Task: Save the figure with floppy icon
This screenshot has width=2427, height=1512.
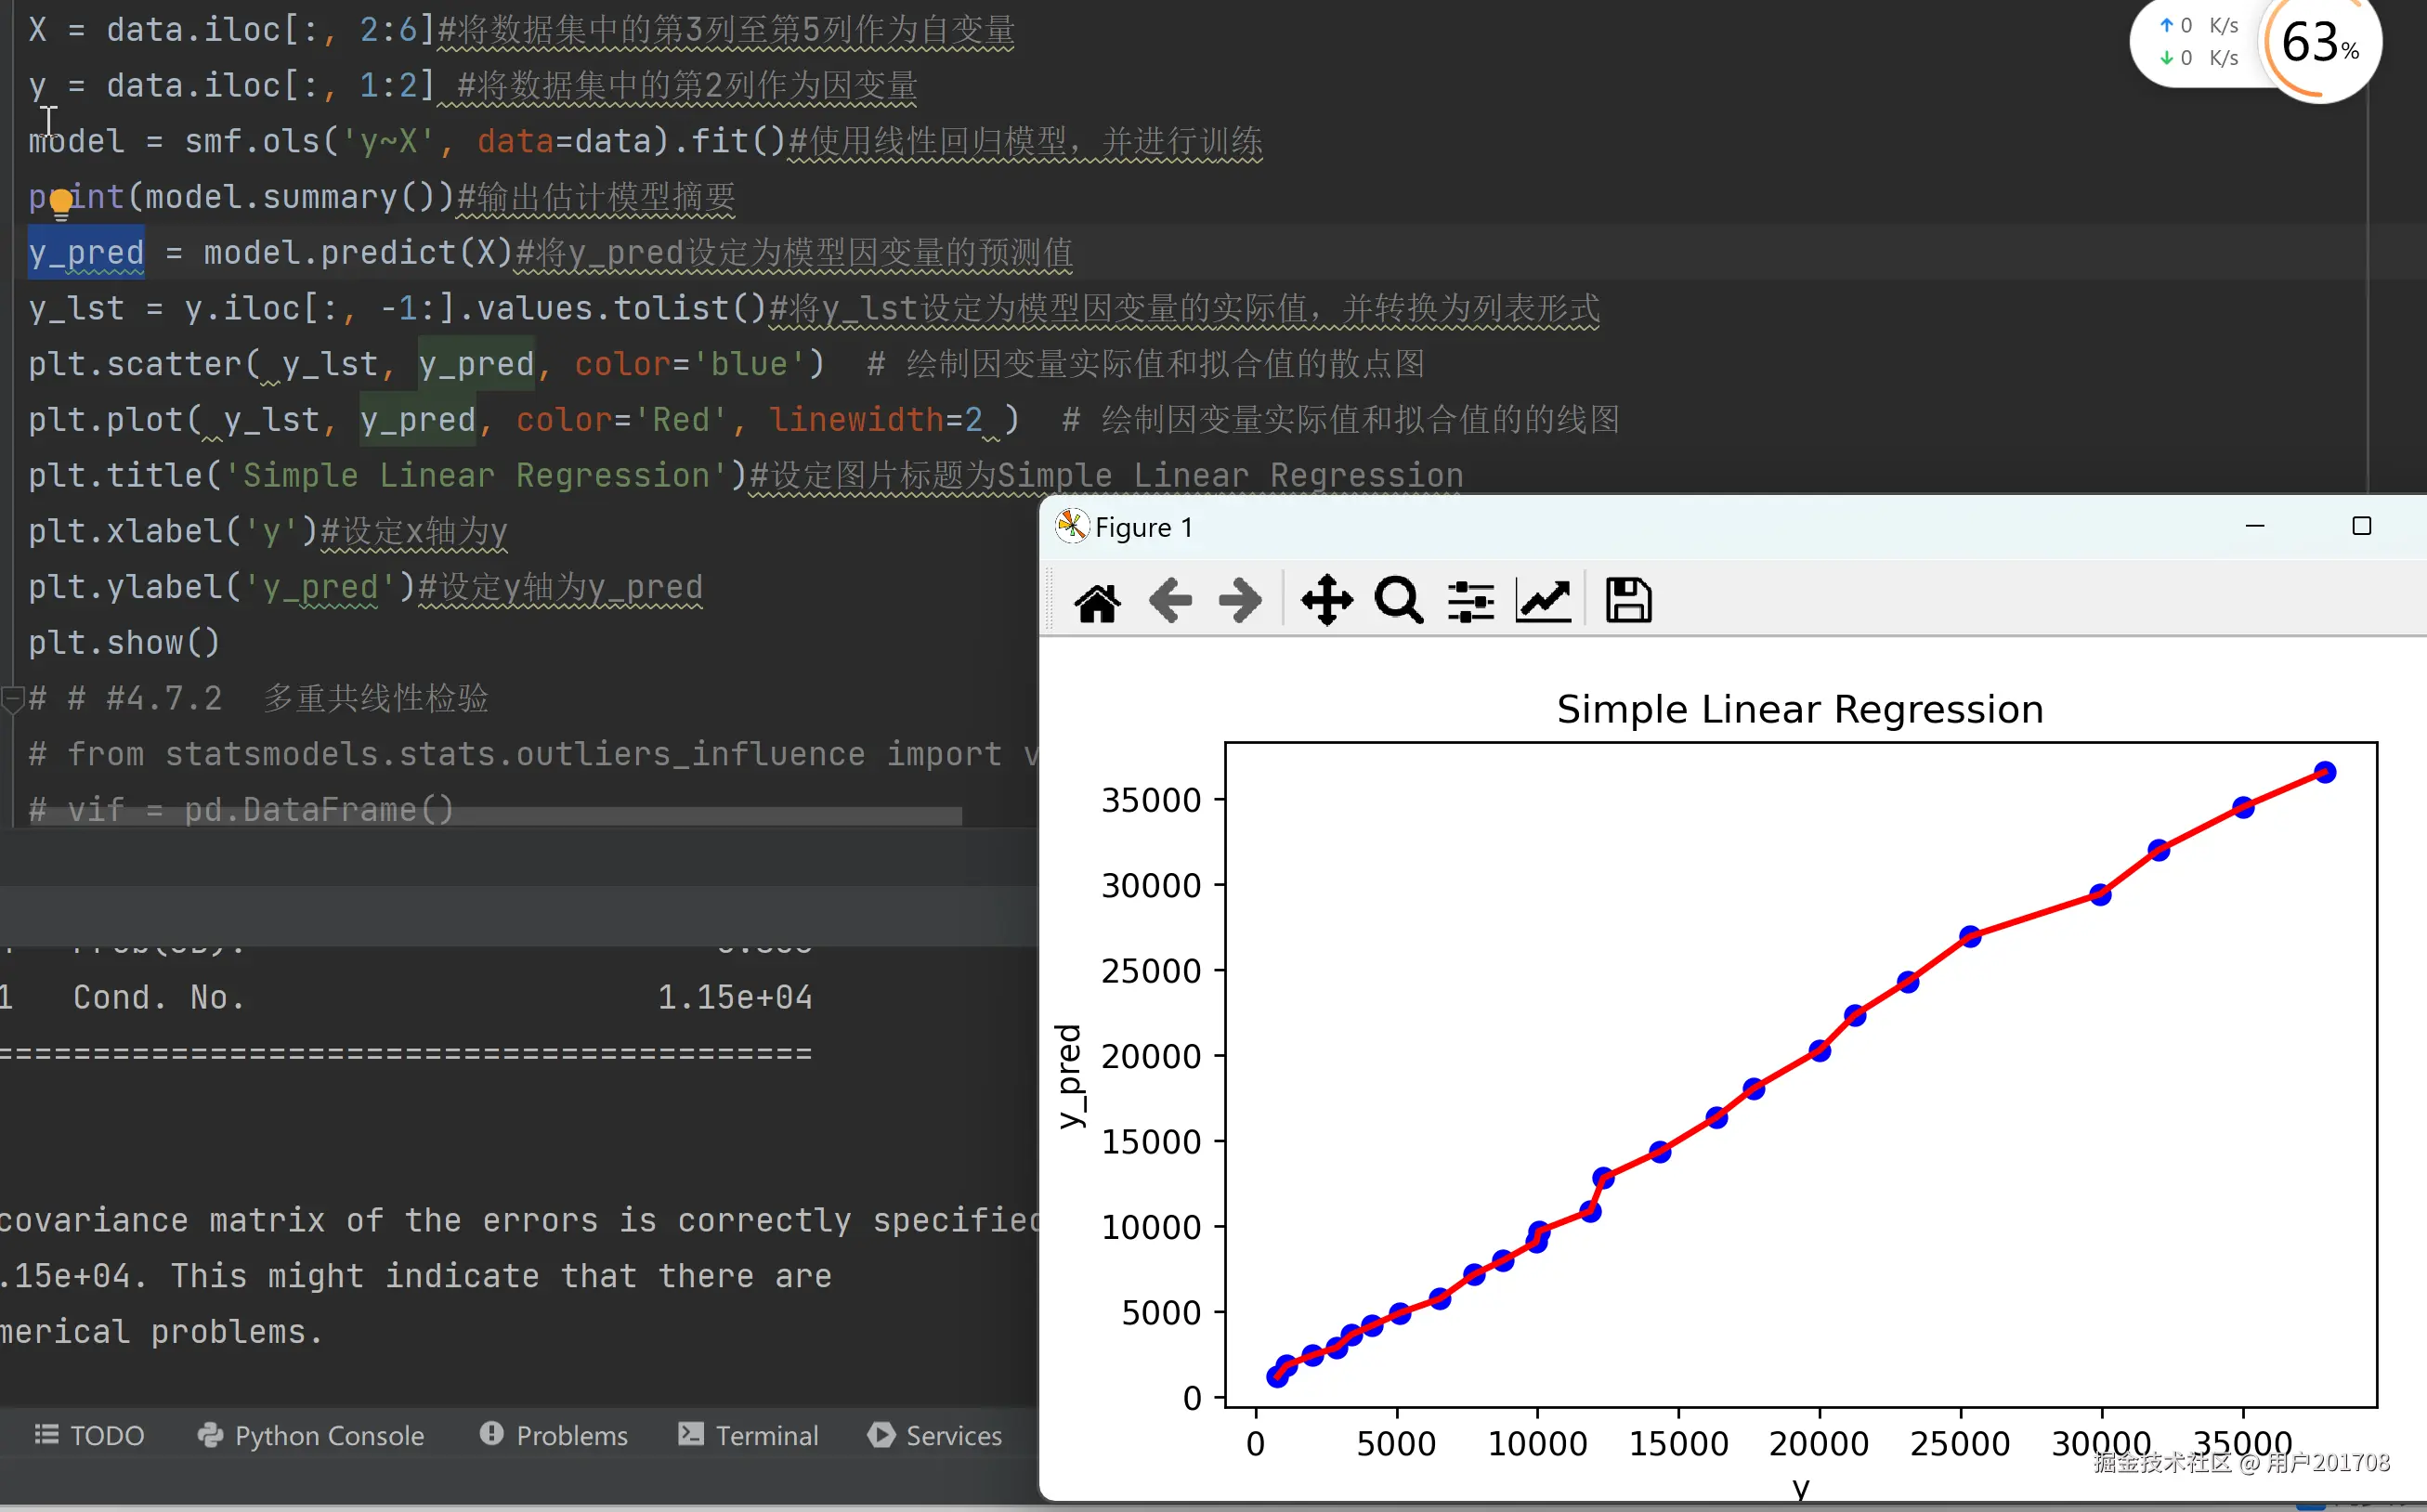Action: (x=1628, y=602)
